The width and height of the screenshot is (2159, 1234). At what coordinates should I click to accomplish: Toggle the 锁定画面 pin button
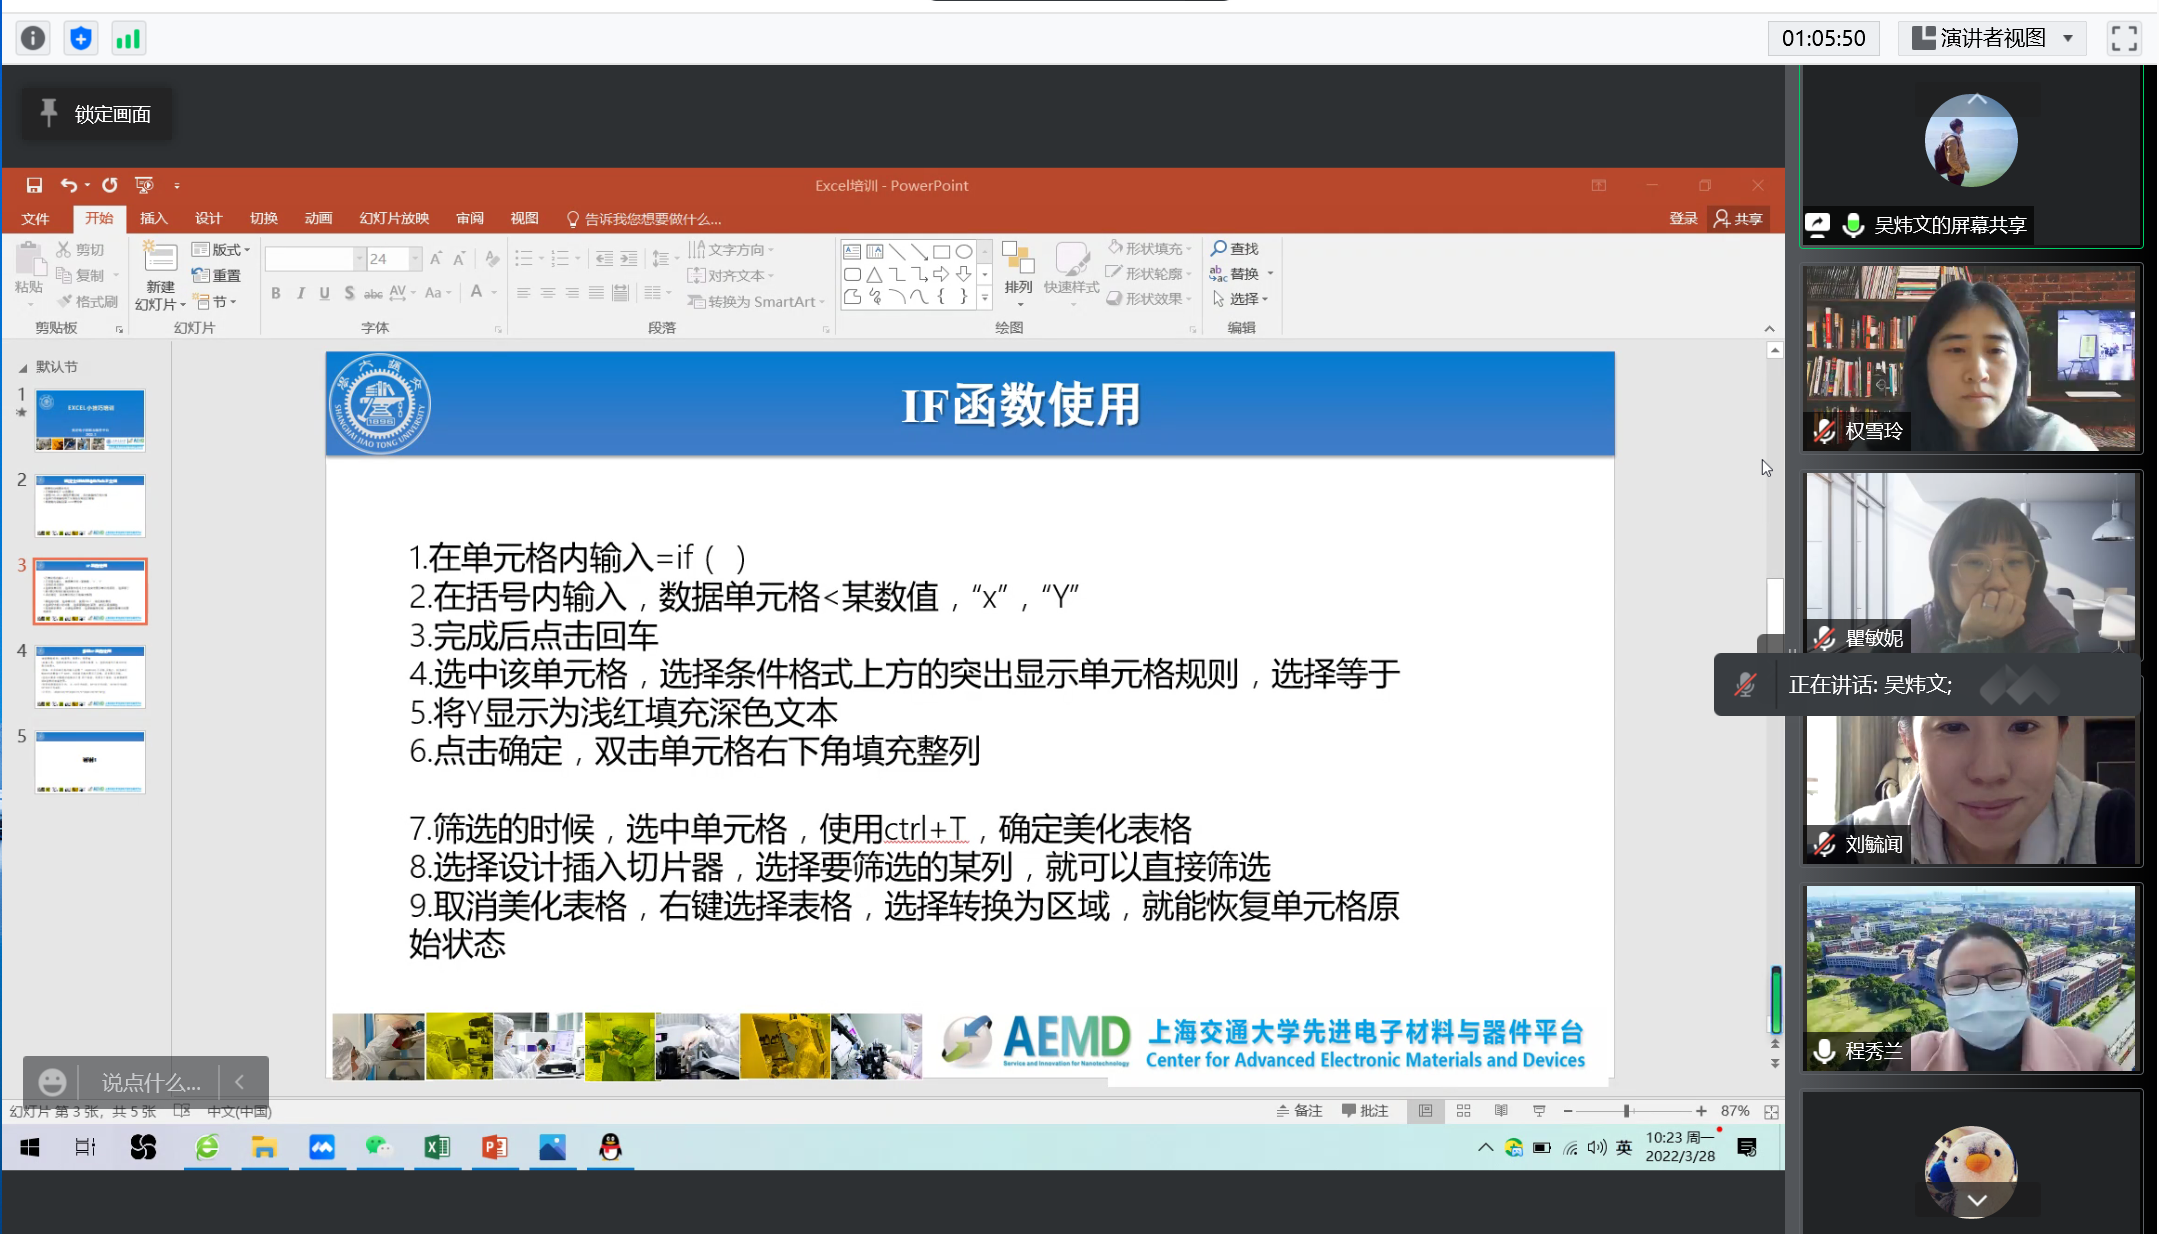pyautogui.click(x=96, y=114)
